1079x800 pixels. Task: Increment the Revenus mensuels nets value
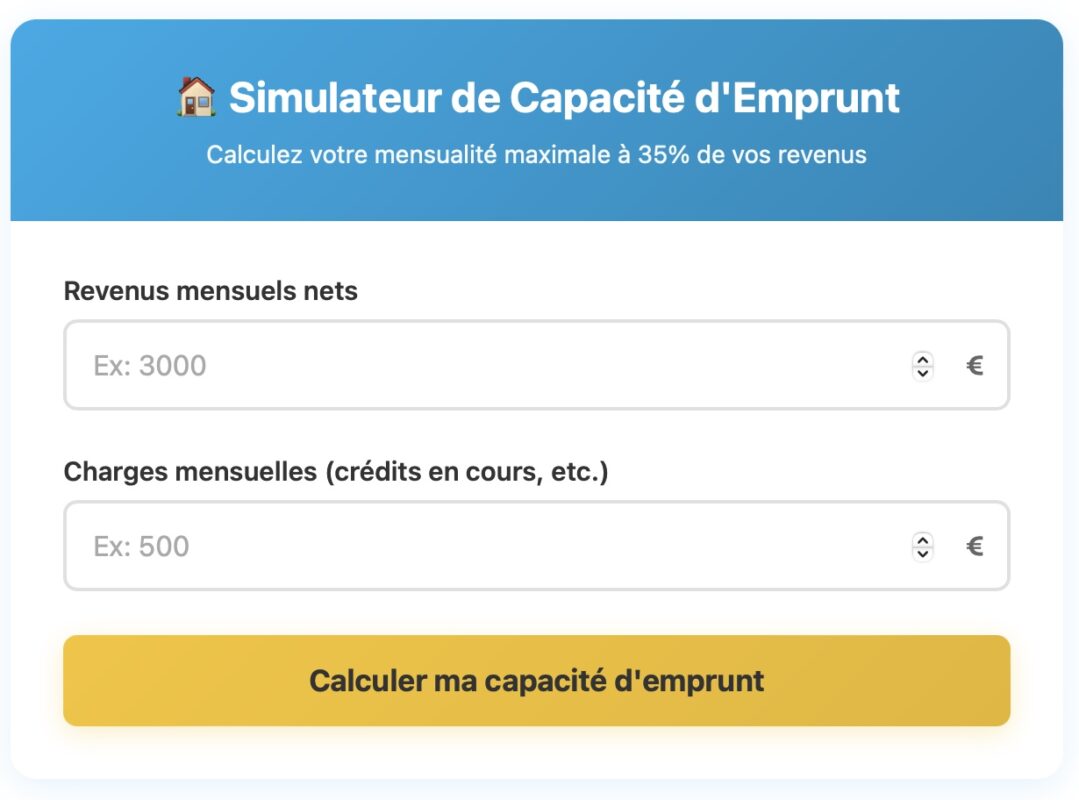click(x=921, y=359)
